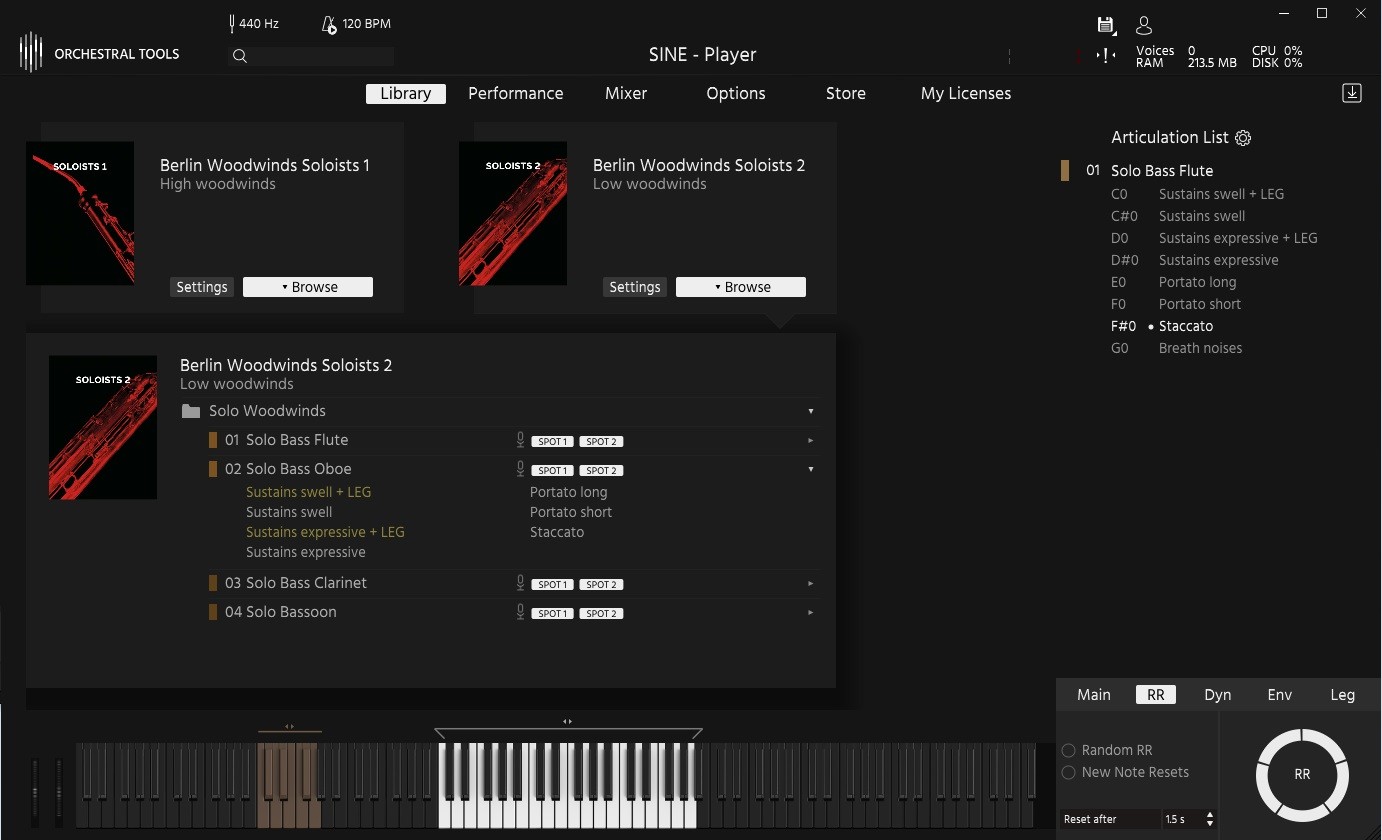Open the user account icon
The height and width of the screenshot is (840, 1382).
1144,26
